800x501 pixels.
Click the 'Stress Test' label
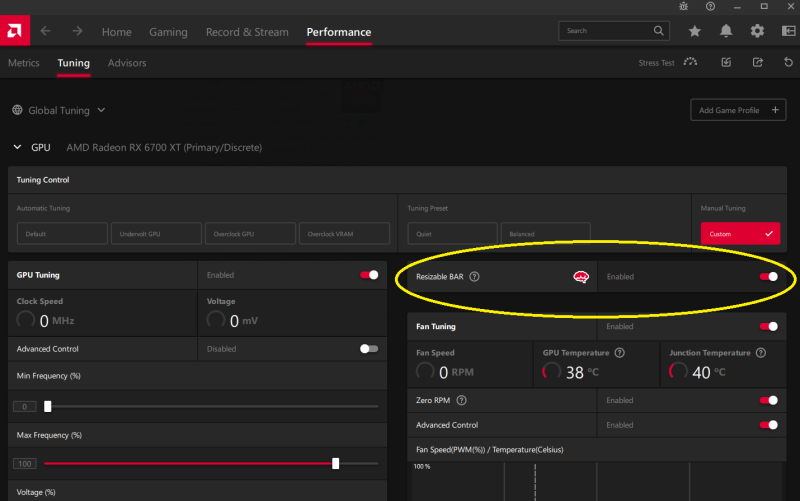[656, 63]
